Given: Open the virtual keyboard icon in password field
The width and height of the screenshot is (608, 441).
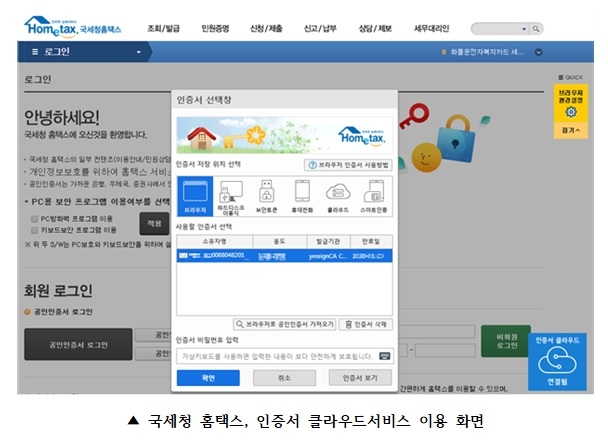Looking at the screenshot, I should pyautogui.click(x=385, y=355).
